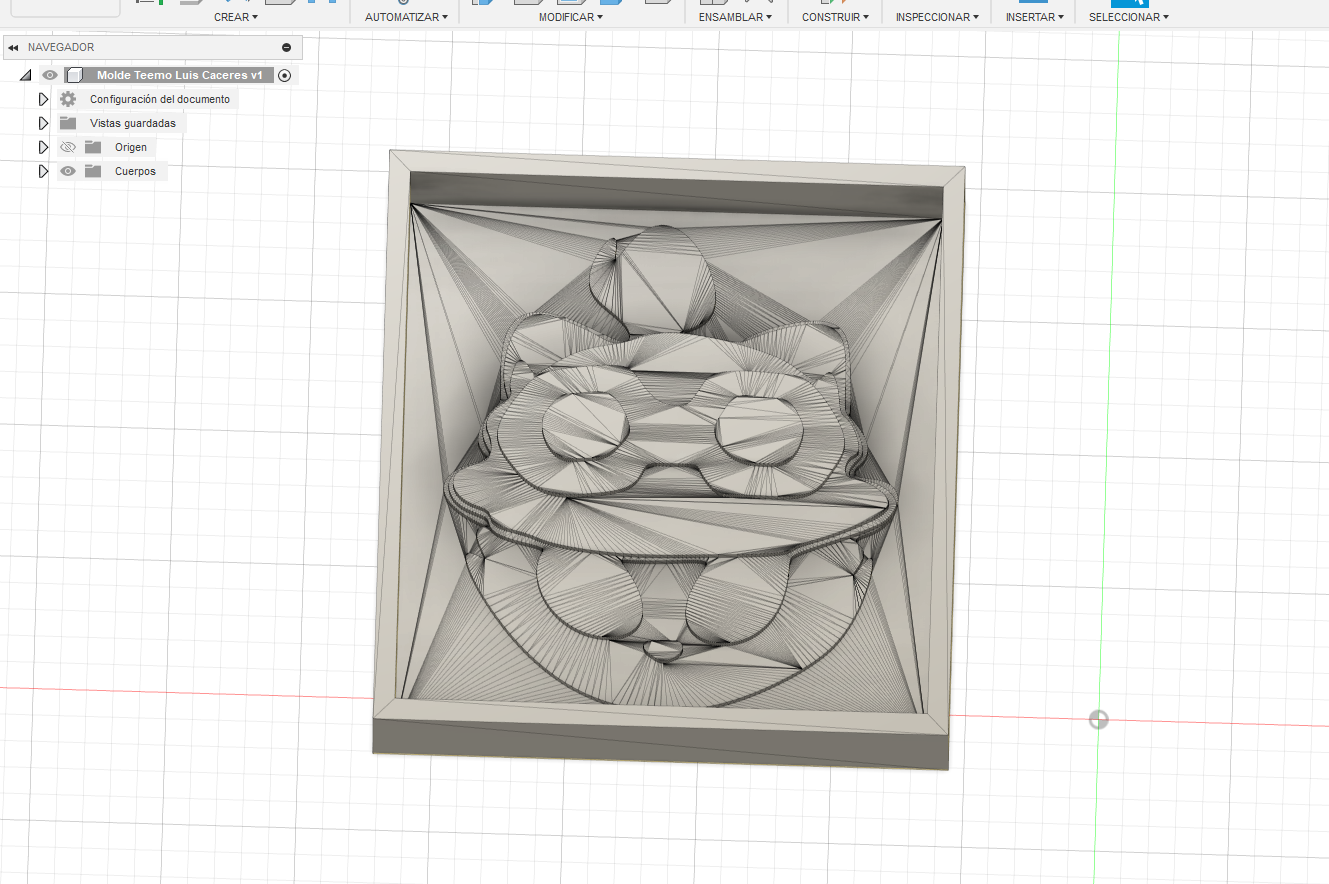
Task: Open the SELECCIONAR dropdown menu
Action: pyautogui.click(x=1128, y=17)
